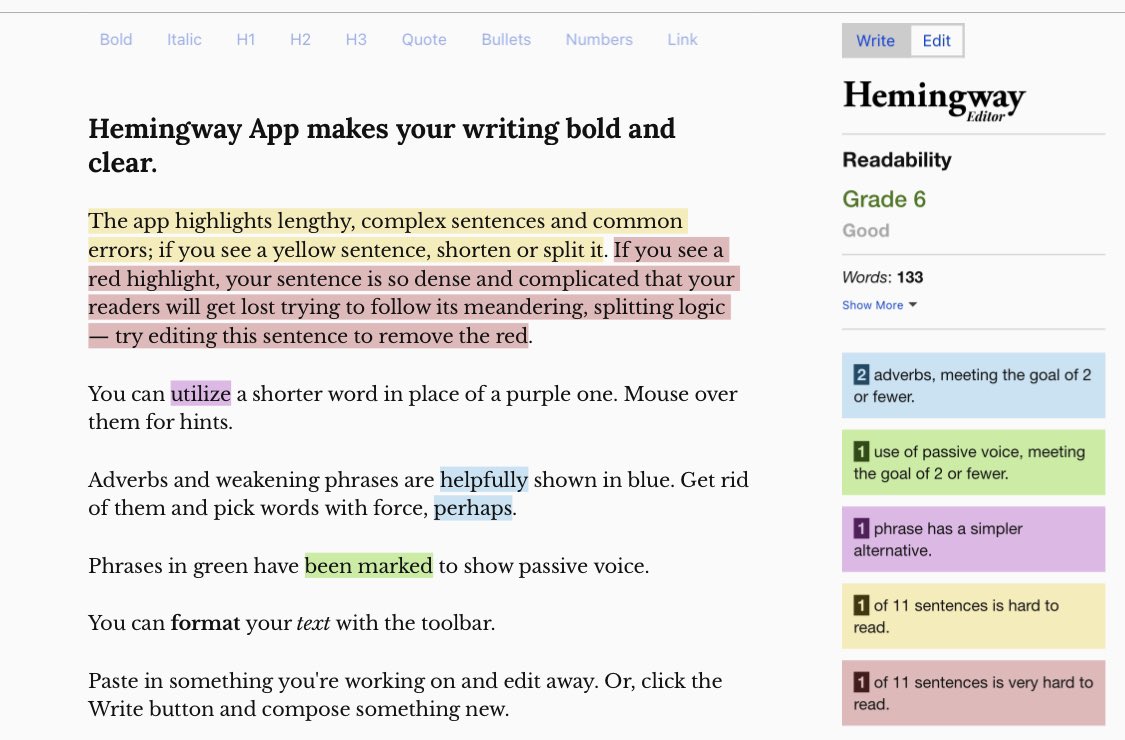Set heading level H2
Viewport: 1125px width, 740px height.
300,39
